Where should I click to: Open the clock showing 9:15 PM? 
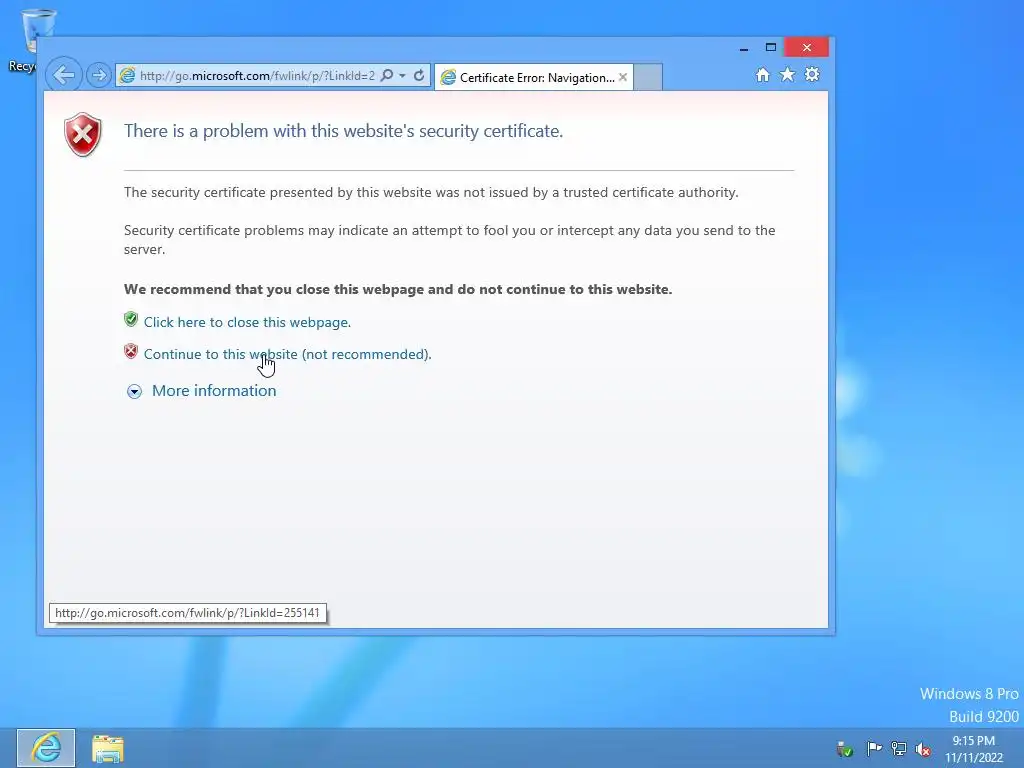pos(974,749)
